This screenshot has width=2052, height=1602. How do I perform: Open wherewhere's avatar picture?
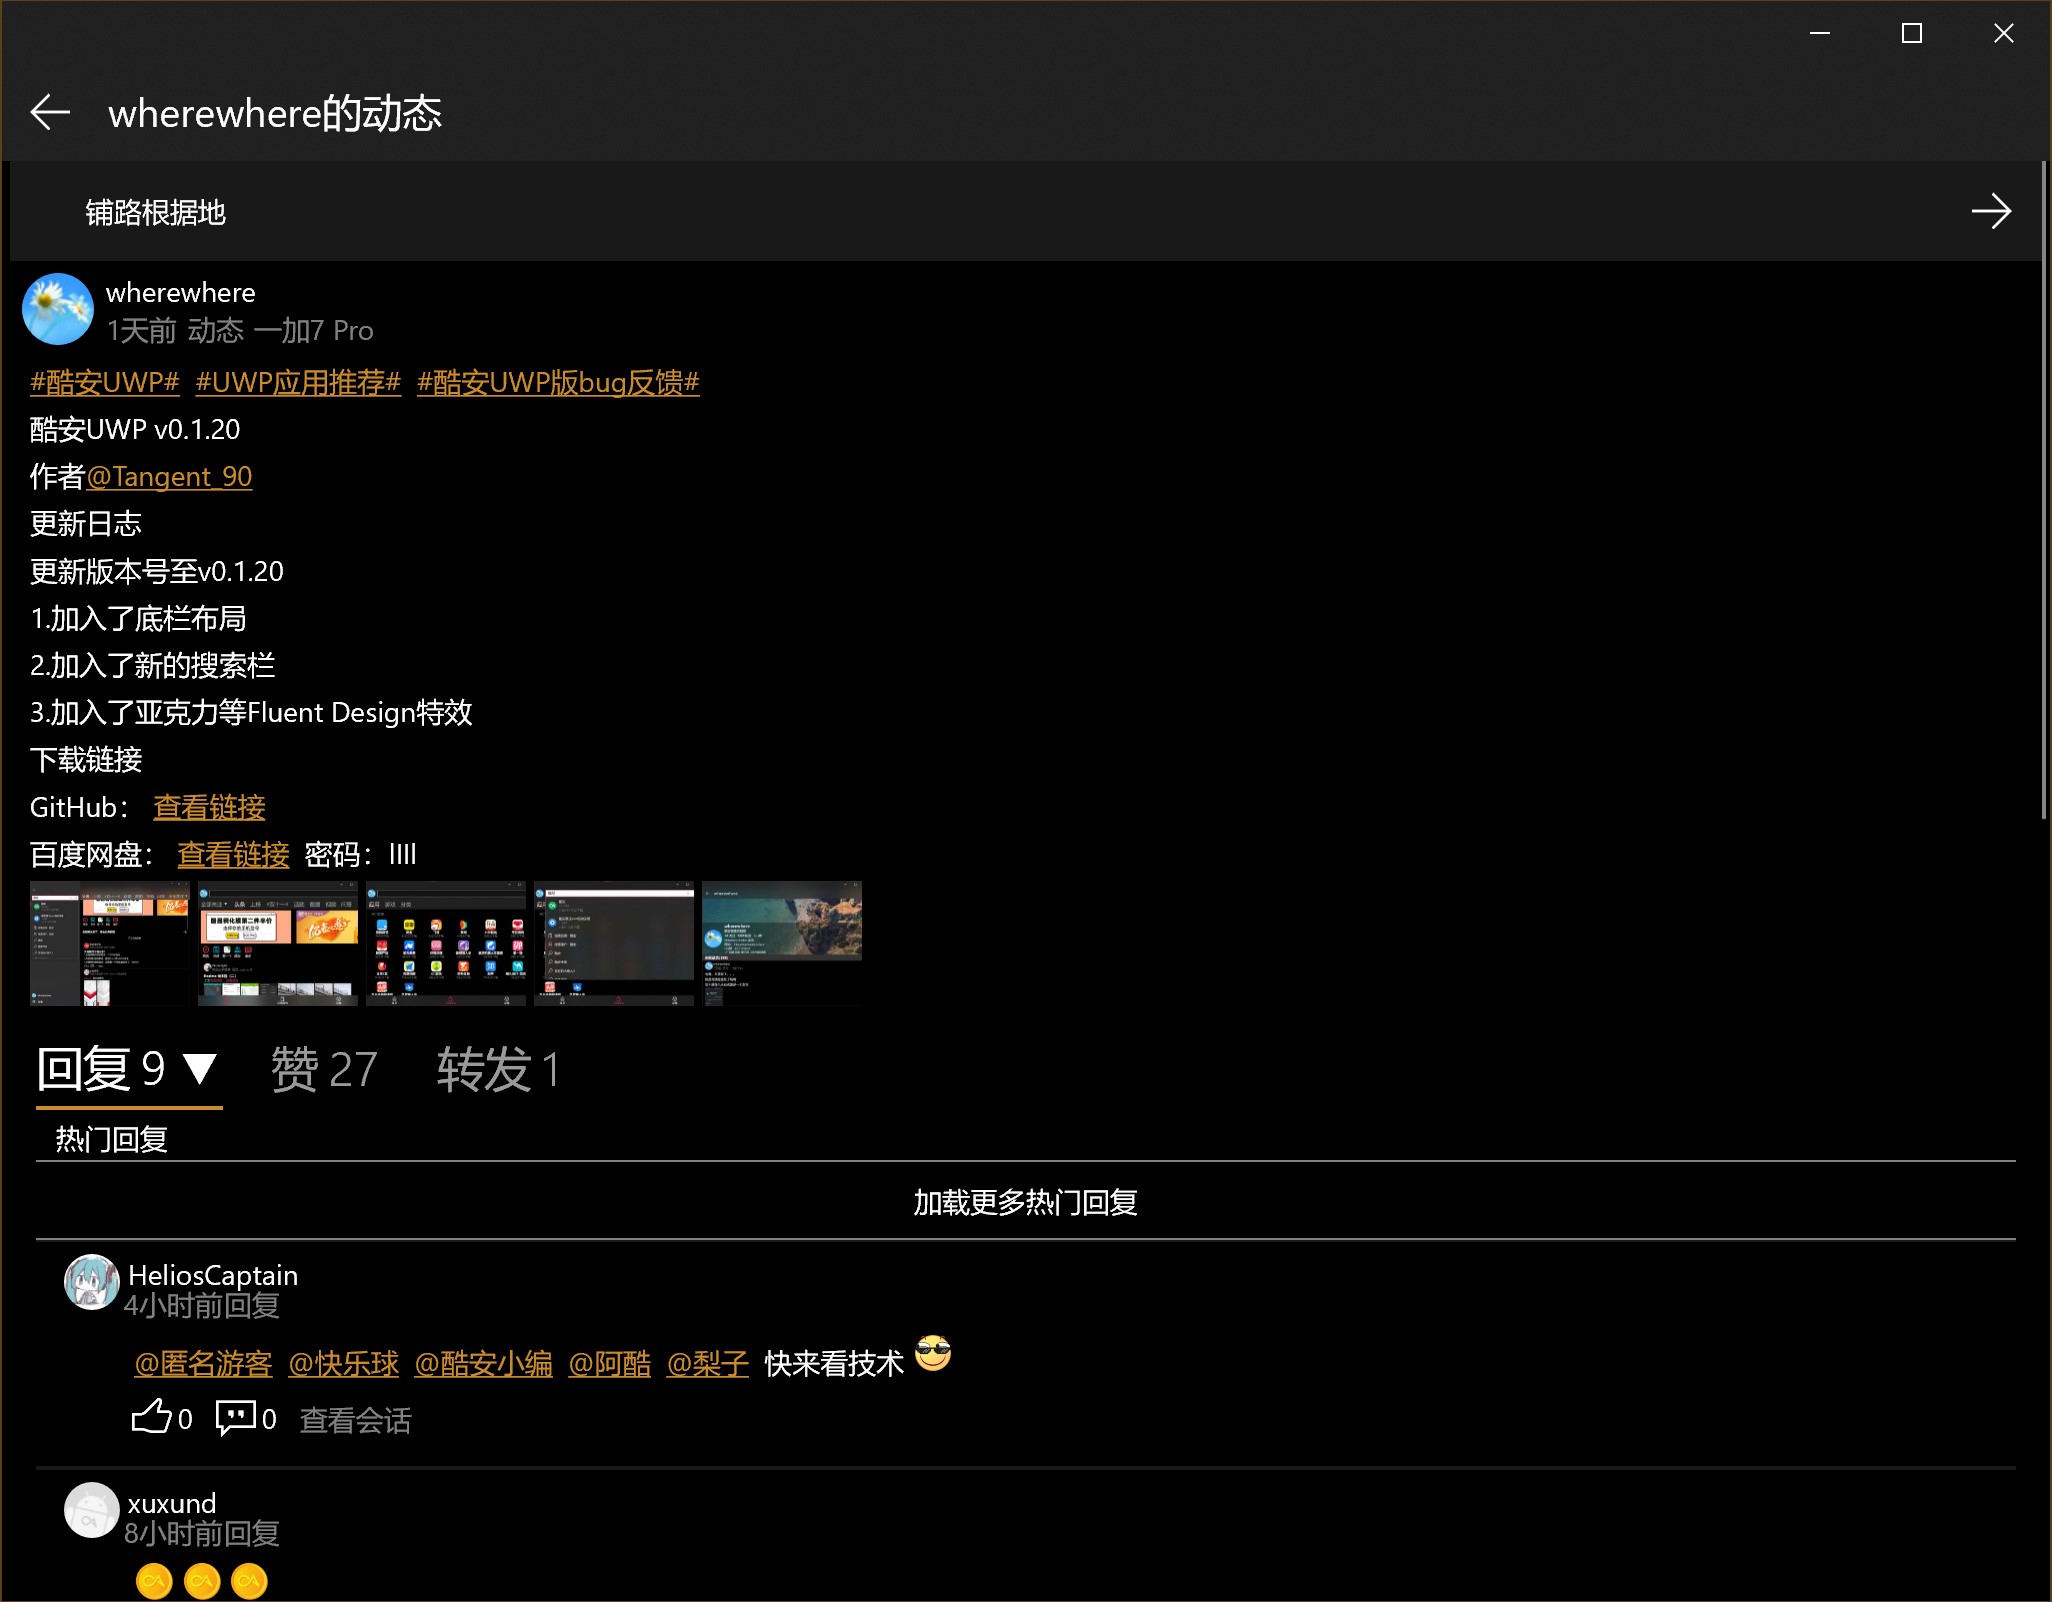pos(58,309)
